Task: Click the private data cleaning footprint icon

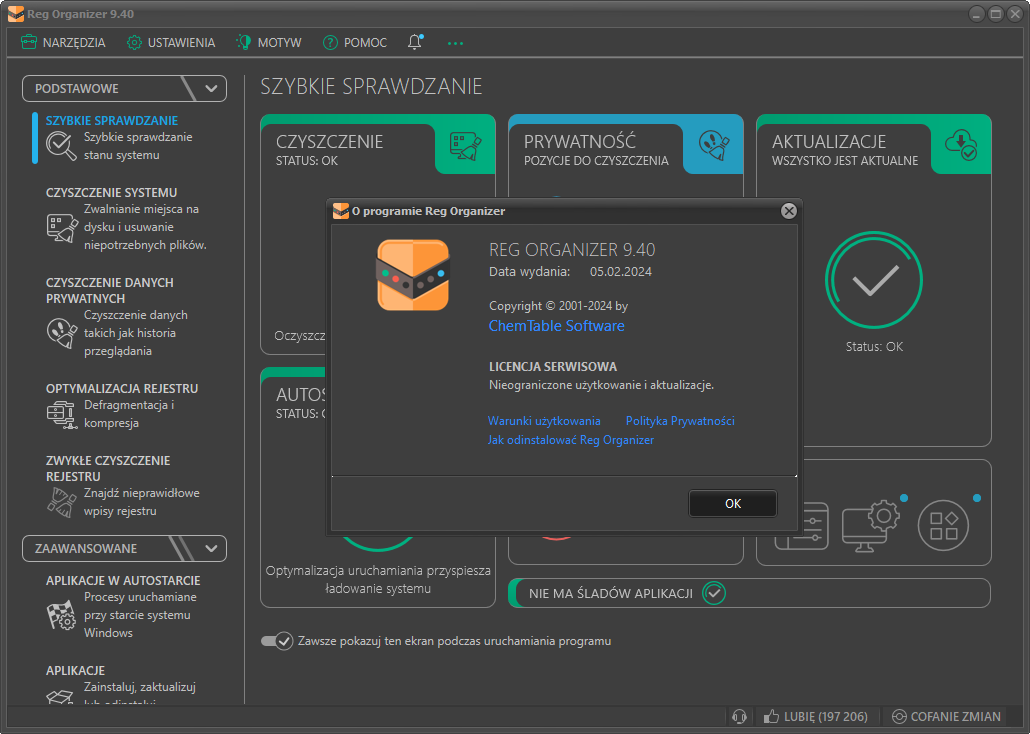Action: (62, 333)
